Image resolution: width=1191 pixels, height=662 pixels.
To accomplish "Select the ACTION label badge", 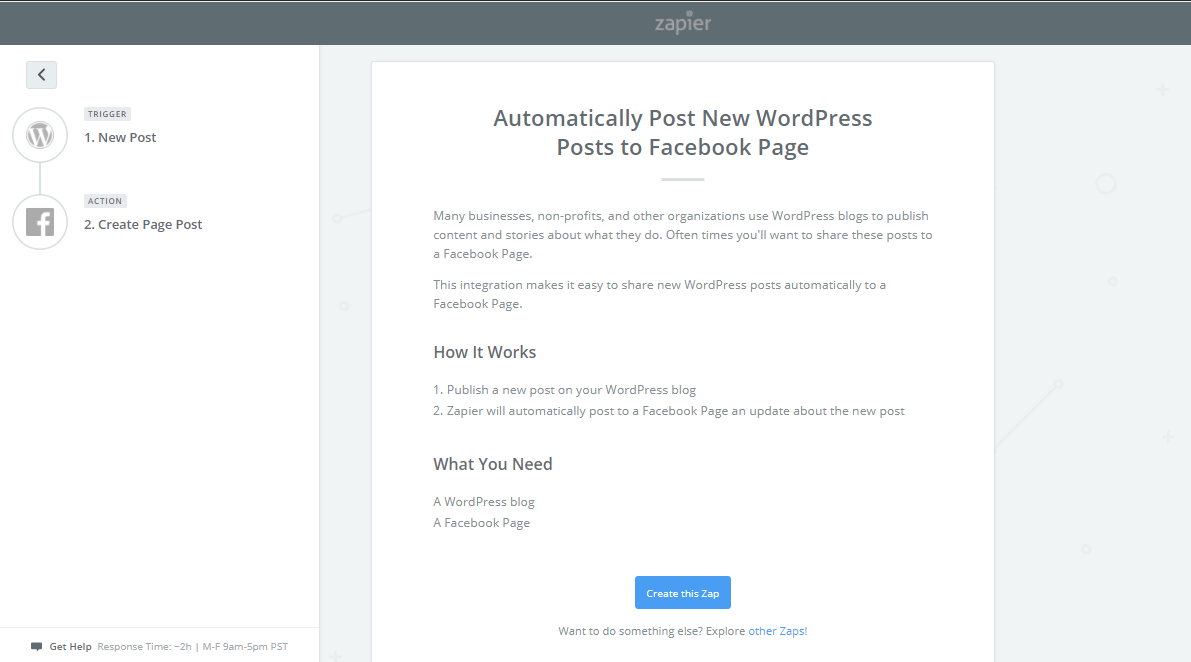I will [x=105, y=200].
